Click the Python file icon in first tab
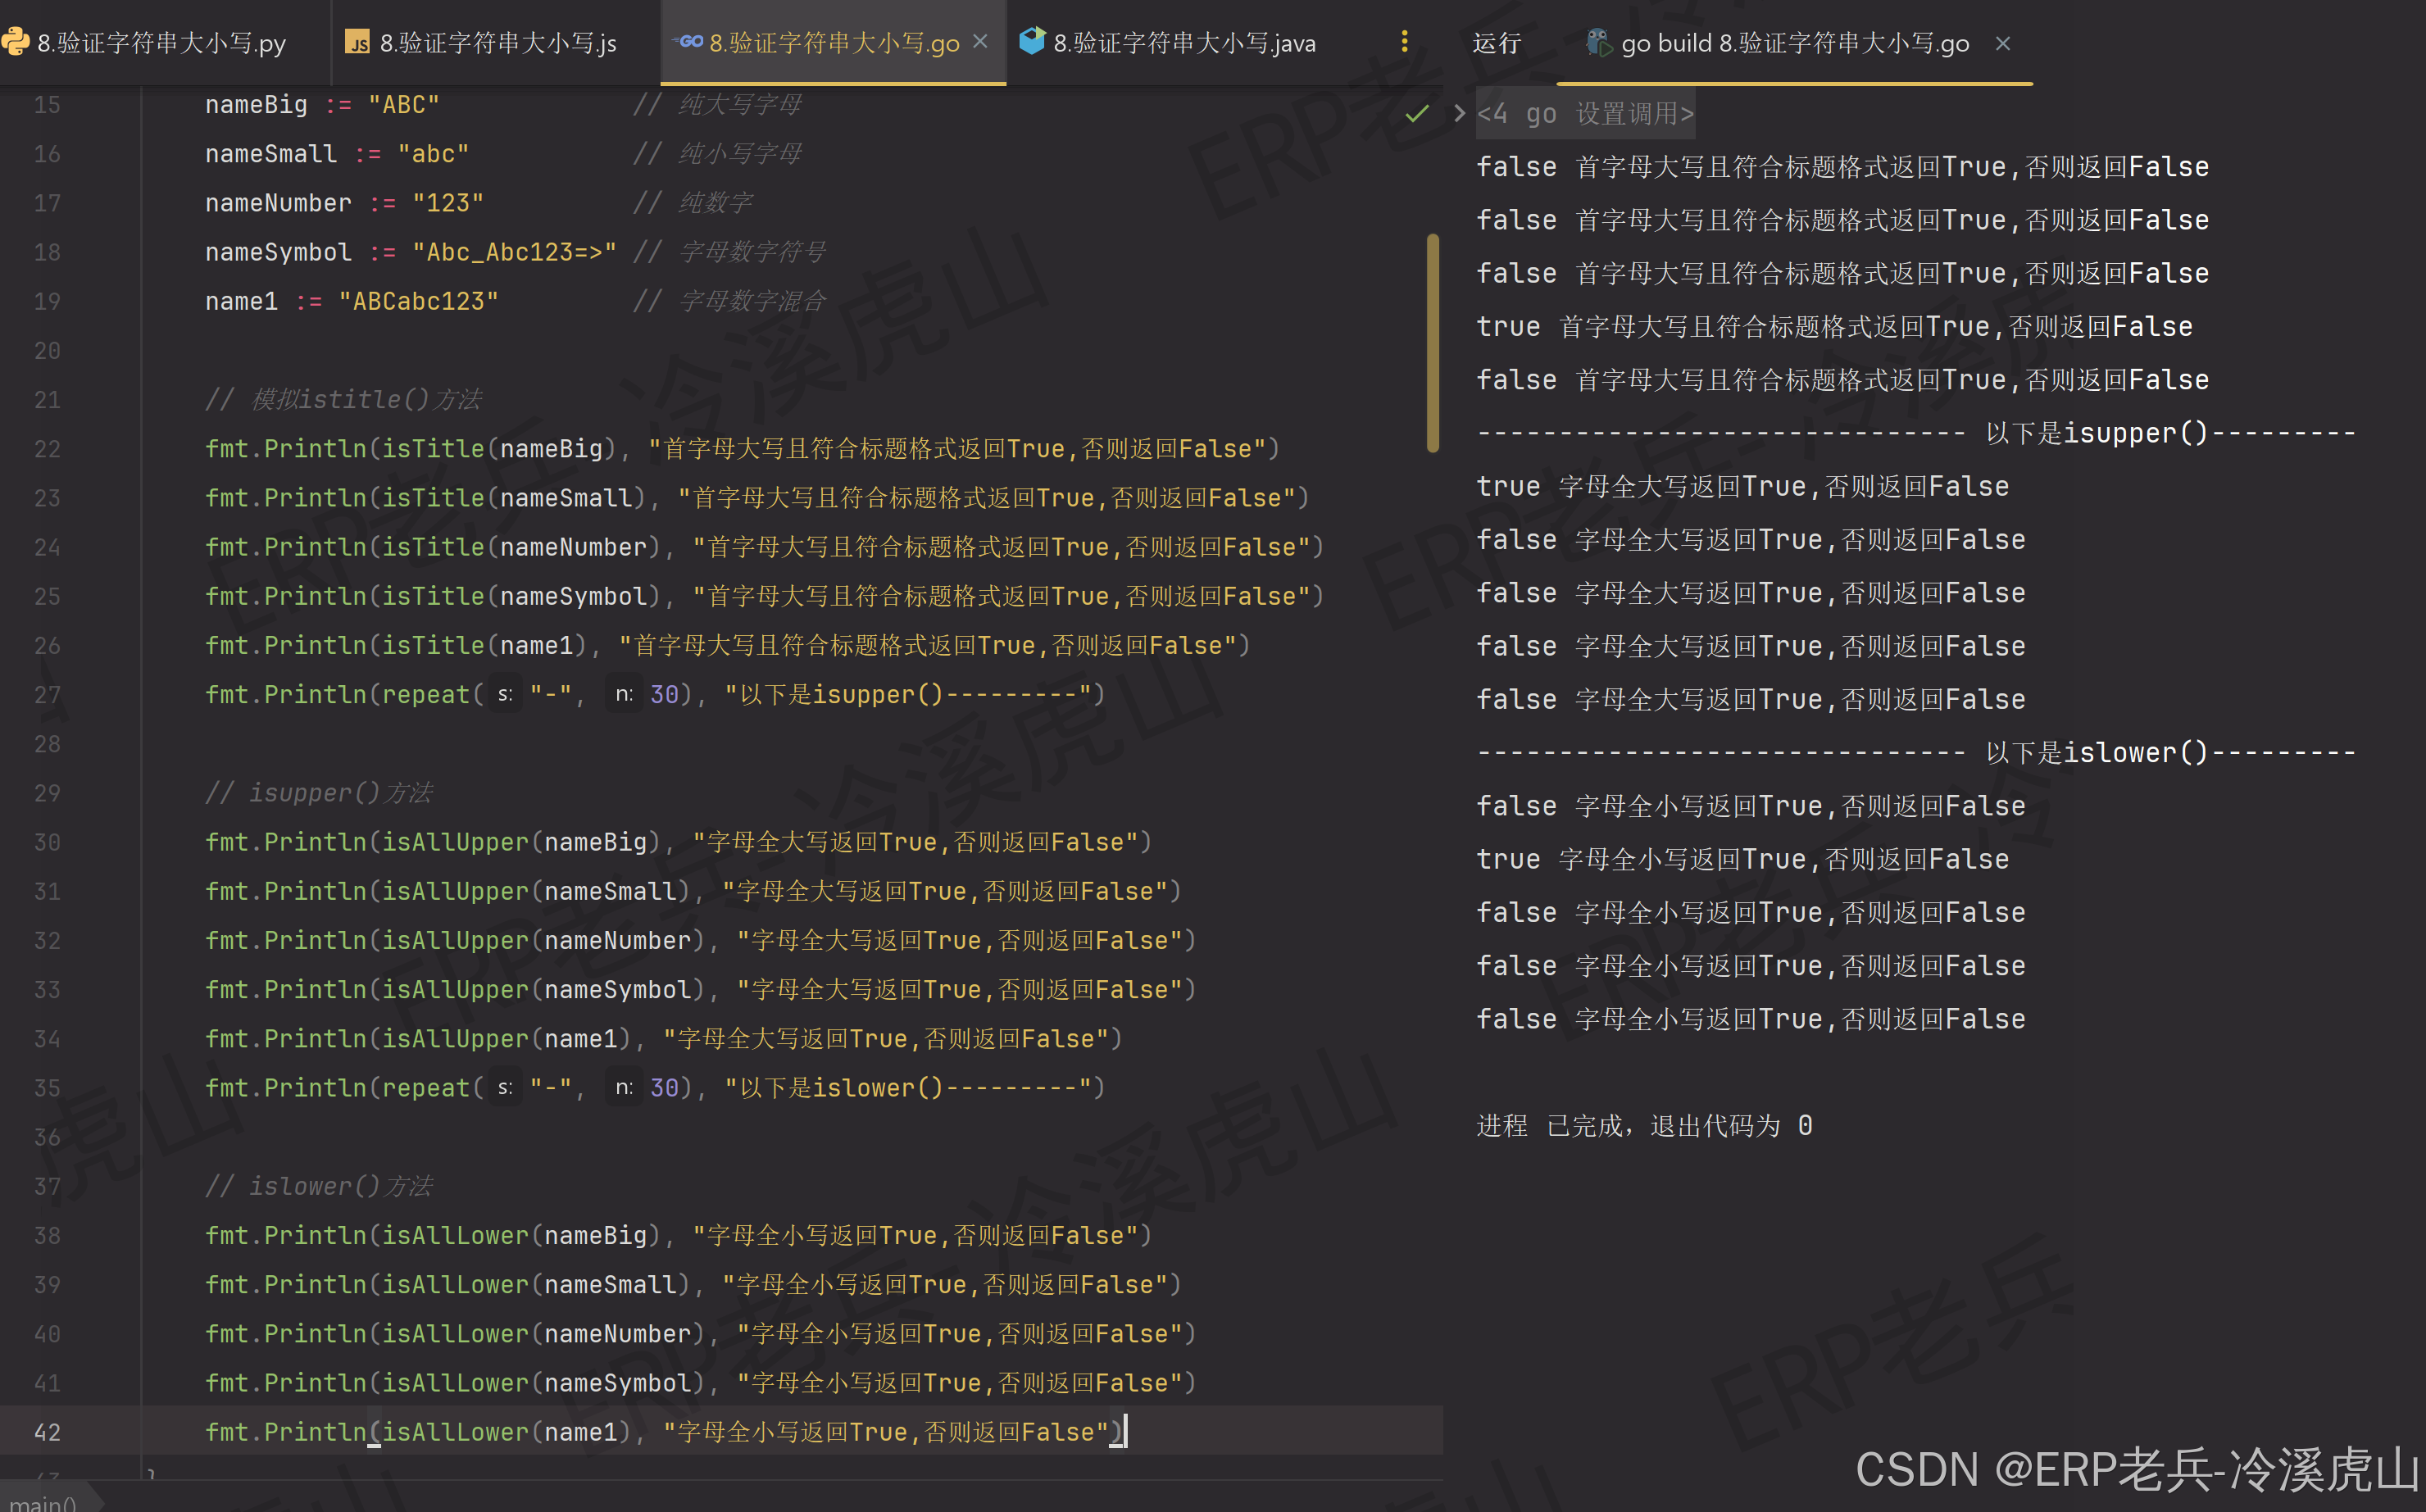 click(x=15, y=42)
